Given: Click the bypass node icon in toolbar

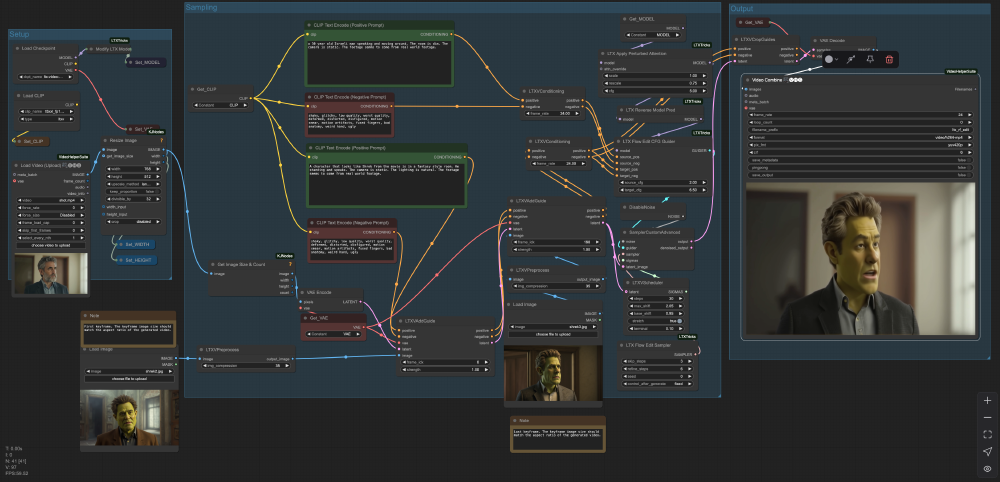Looking at the screenshot, I should click(851, 60).
